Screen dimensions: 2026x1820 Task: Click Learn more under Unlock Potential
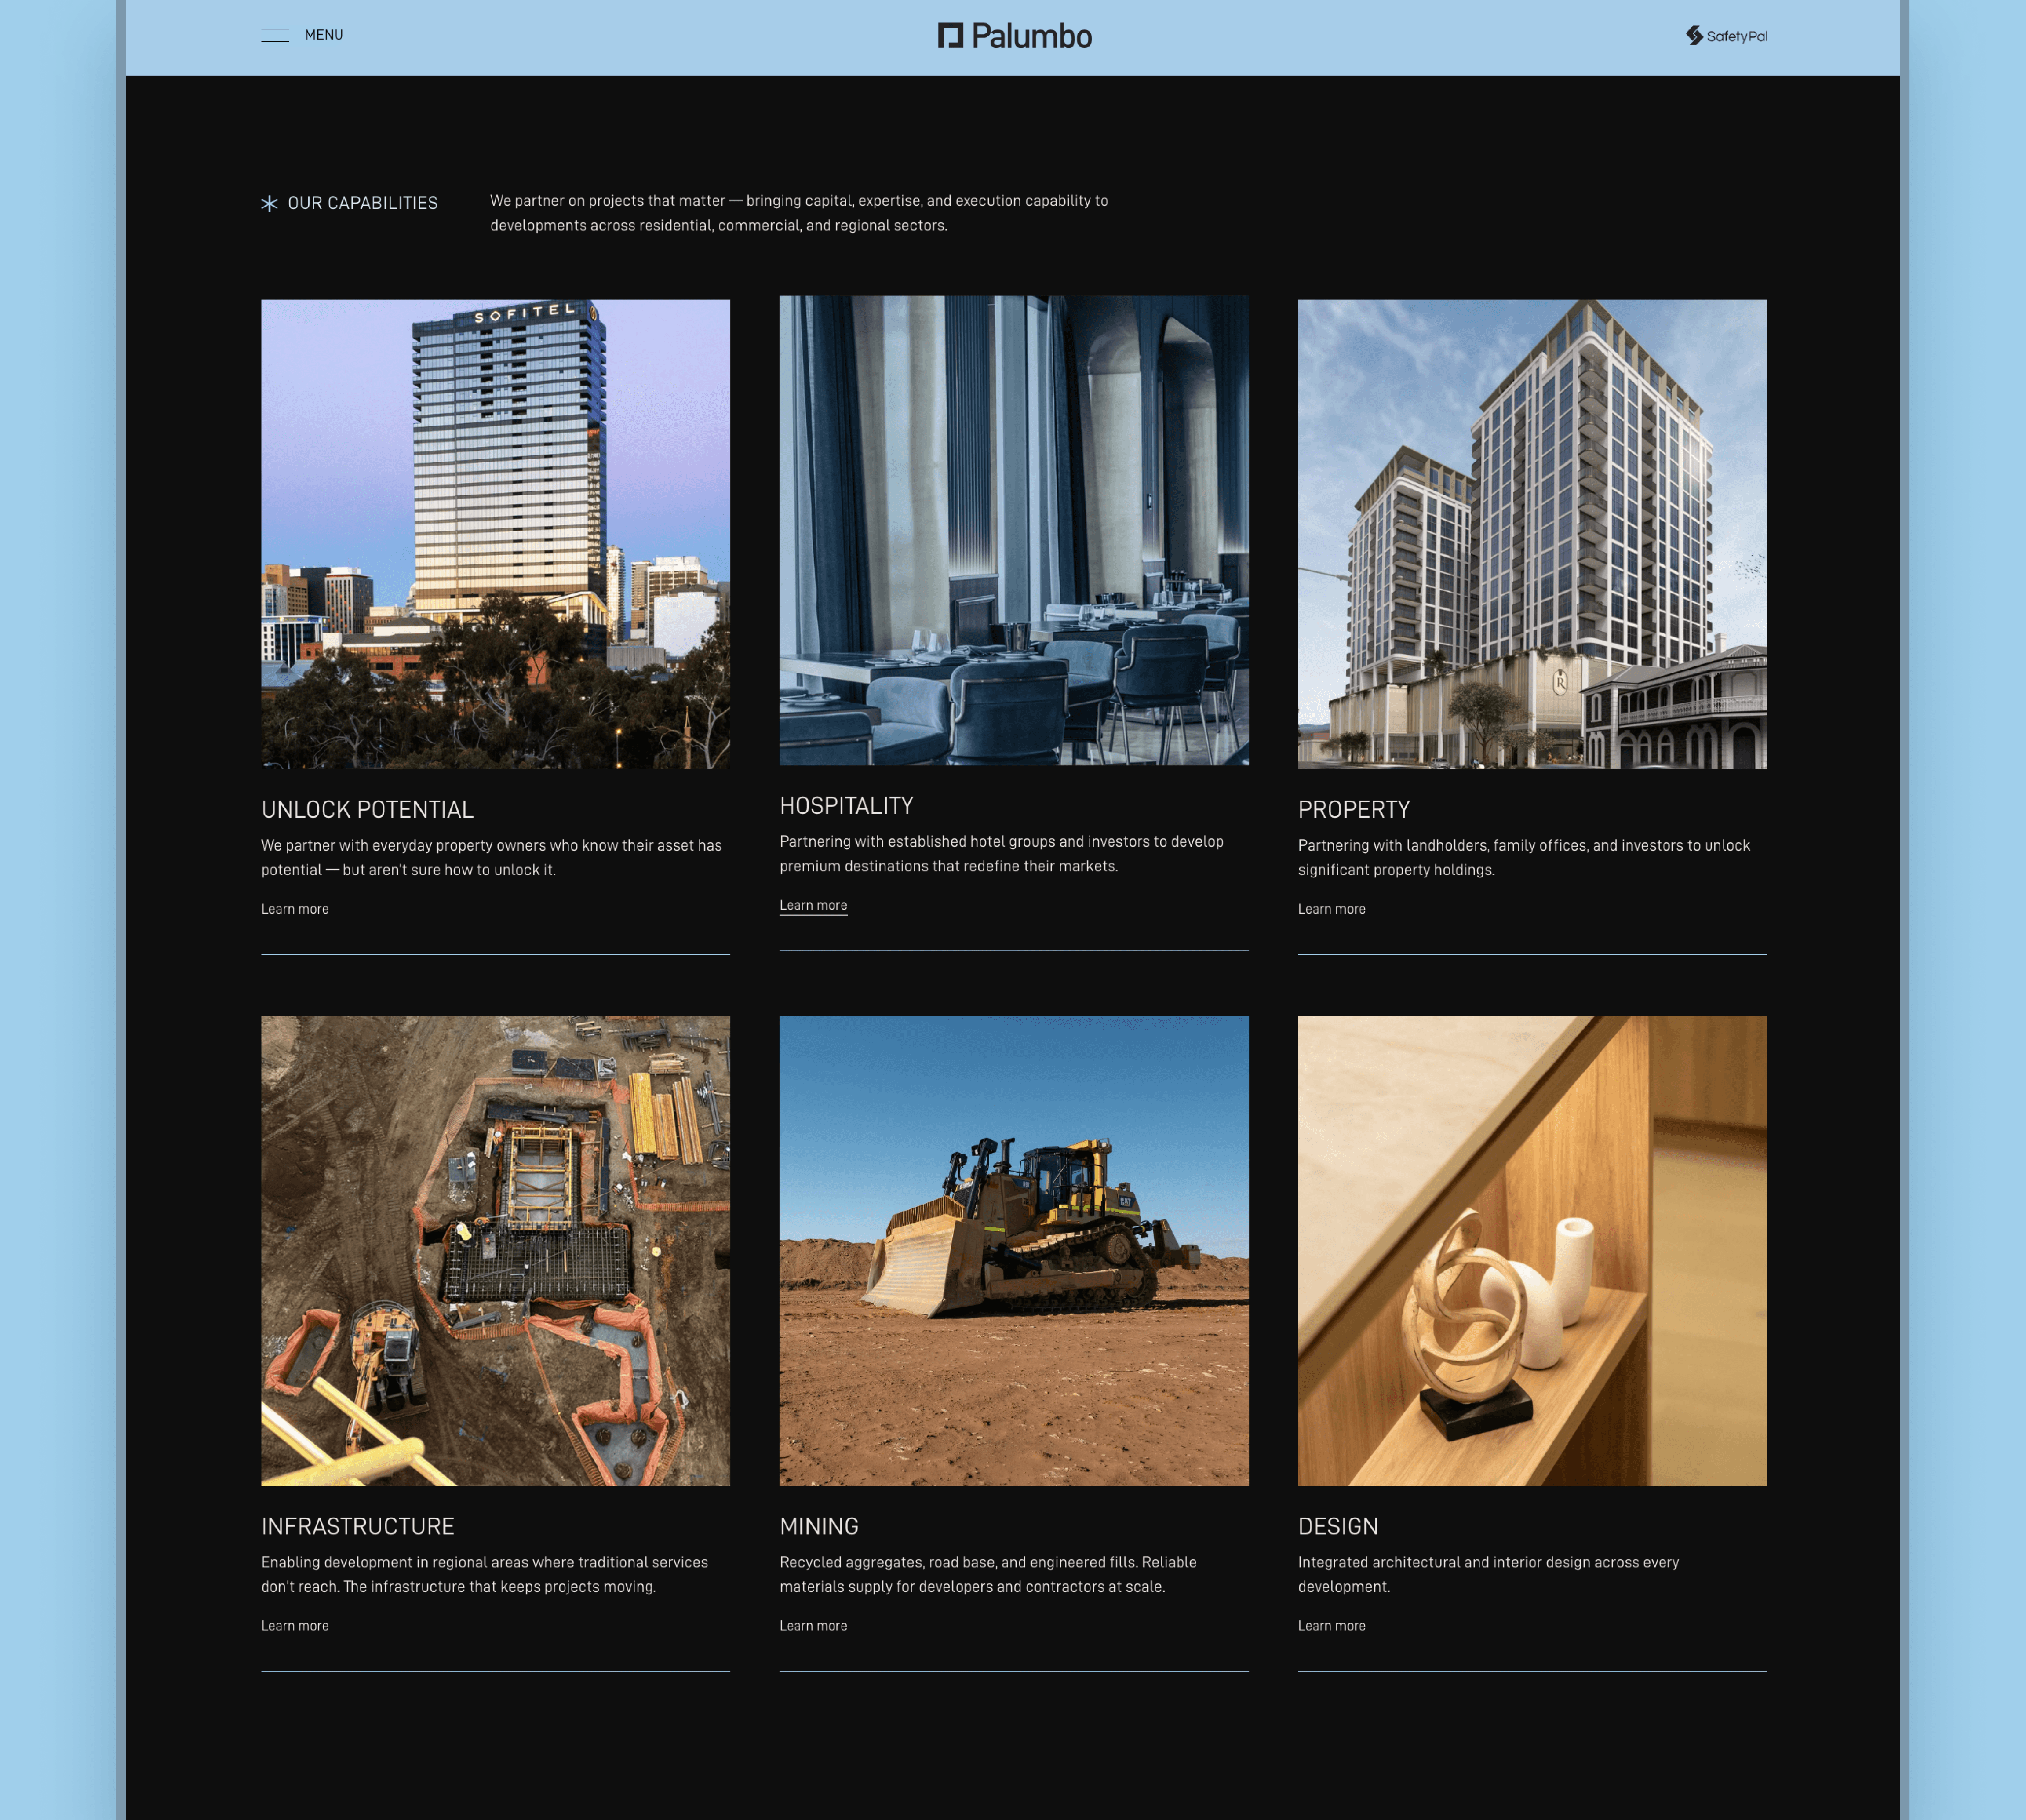[x=295, y=909]
